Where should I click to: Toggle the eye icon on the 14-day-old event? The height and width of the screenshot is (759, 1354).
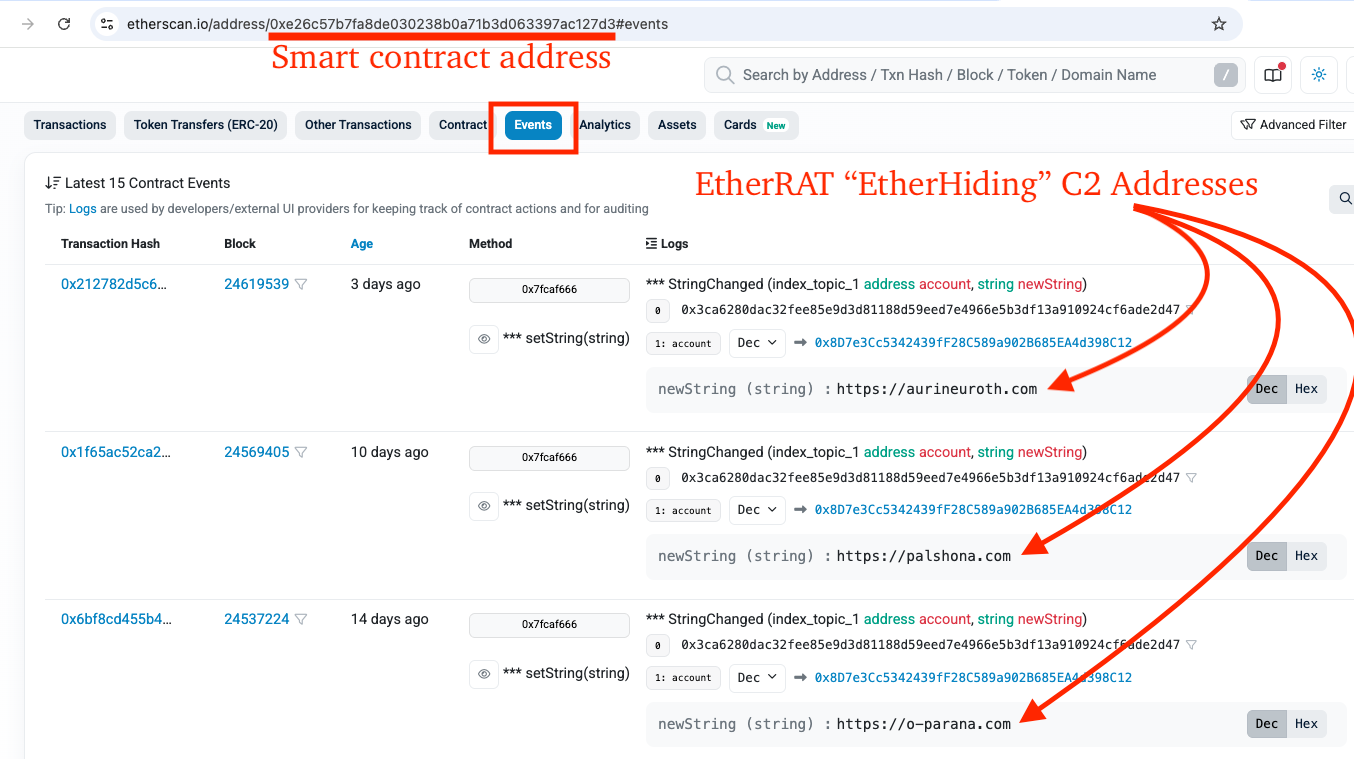coord(484,674)
